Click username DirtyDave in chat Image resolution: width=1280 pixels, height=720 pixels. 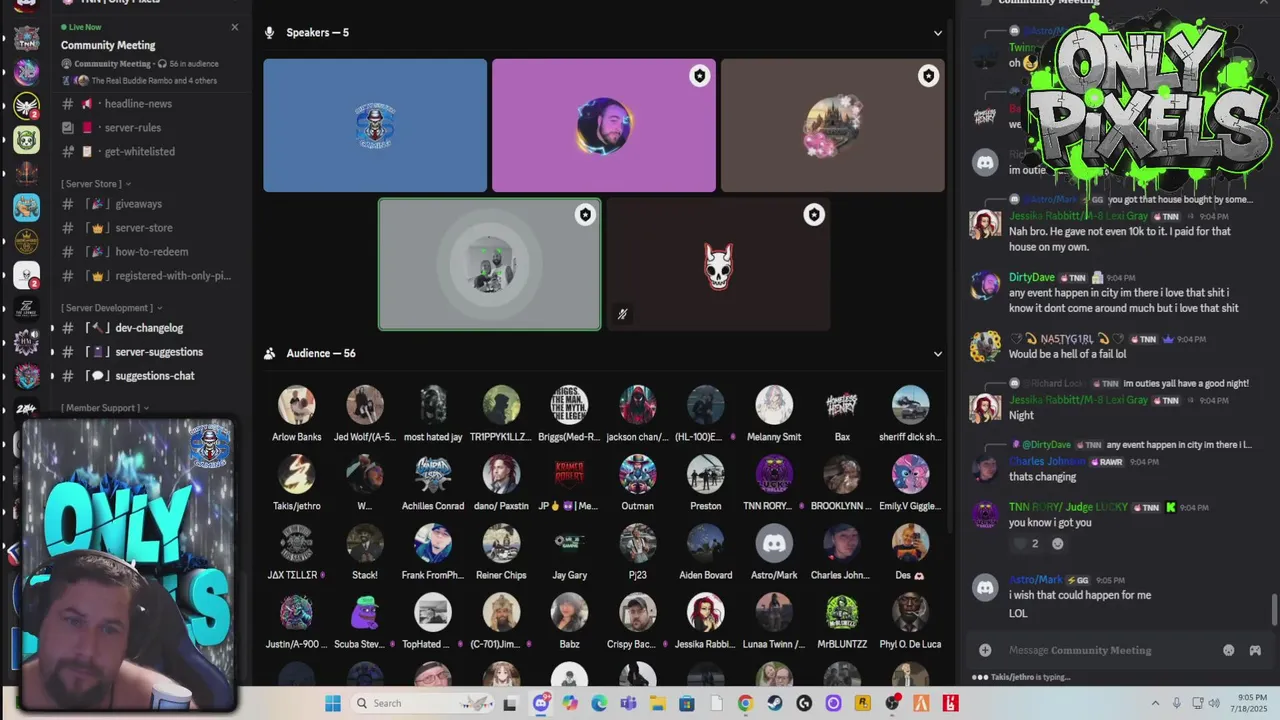click(1031, 277)
